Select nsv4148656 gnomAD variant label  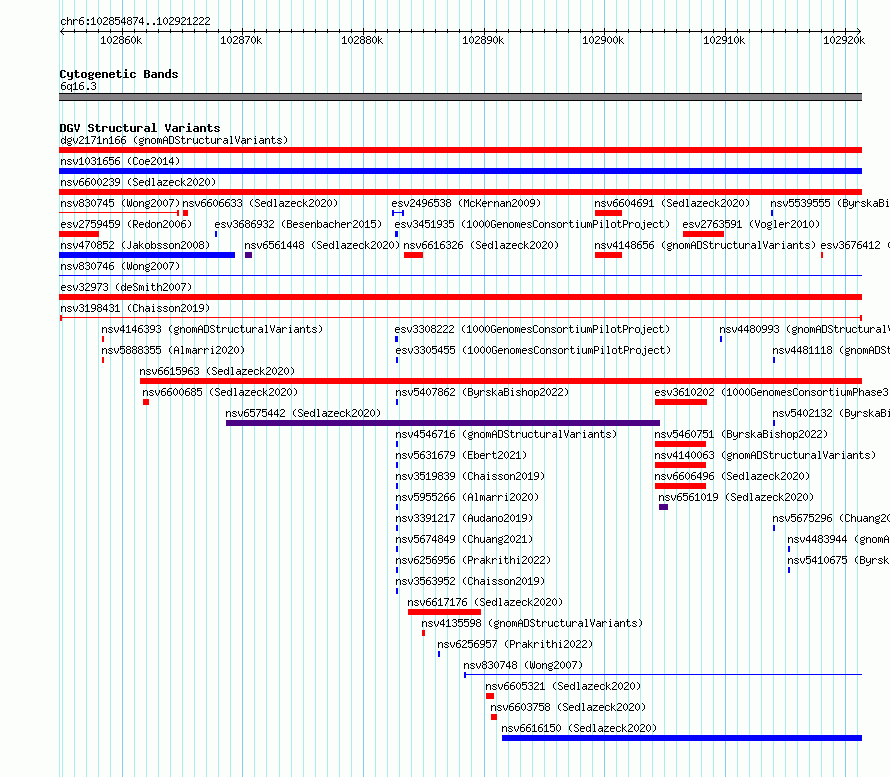coord(705,245)
